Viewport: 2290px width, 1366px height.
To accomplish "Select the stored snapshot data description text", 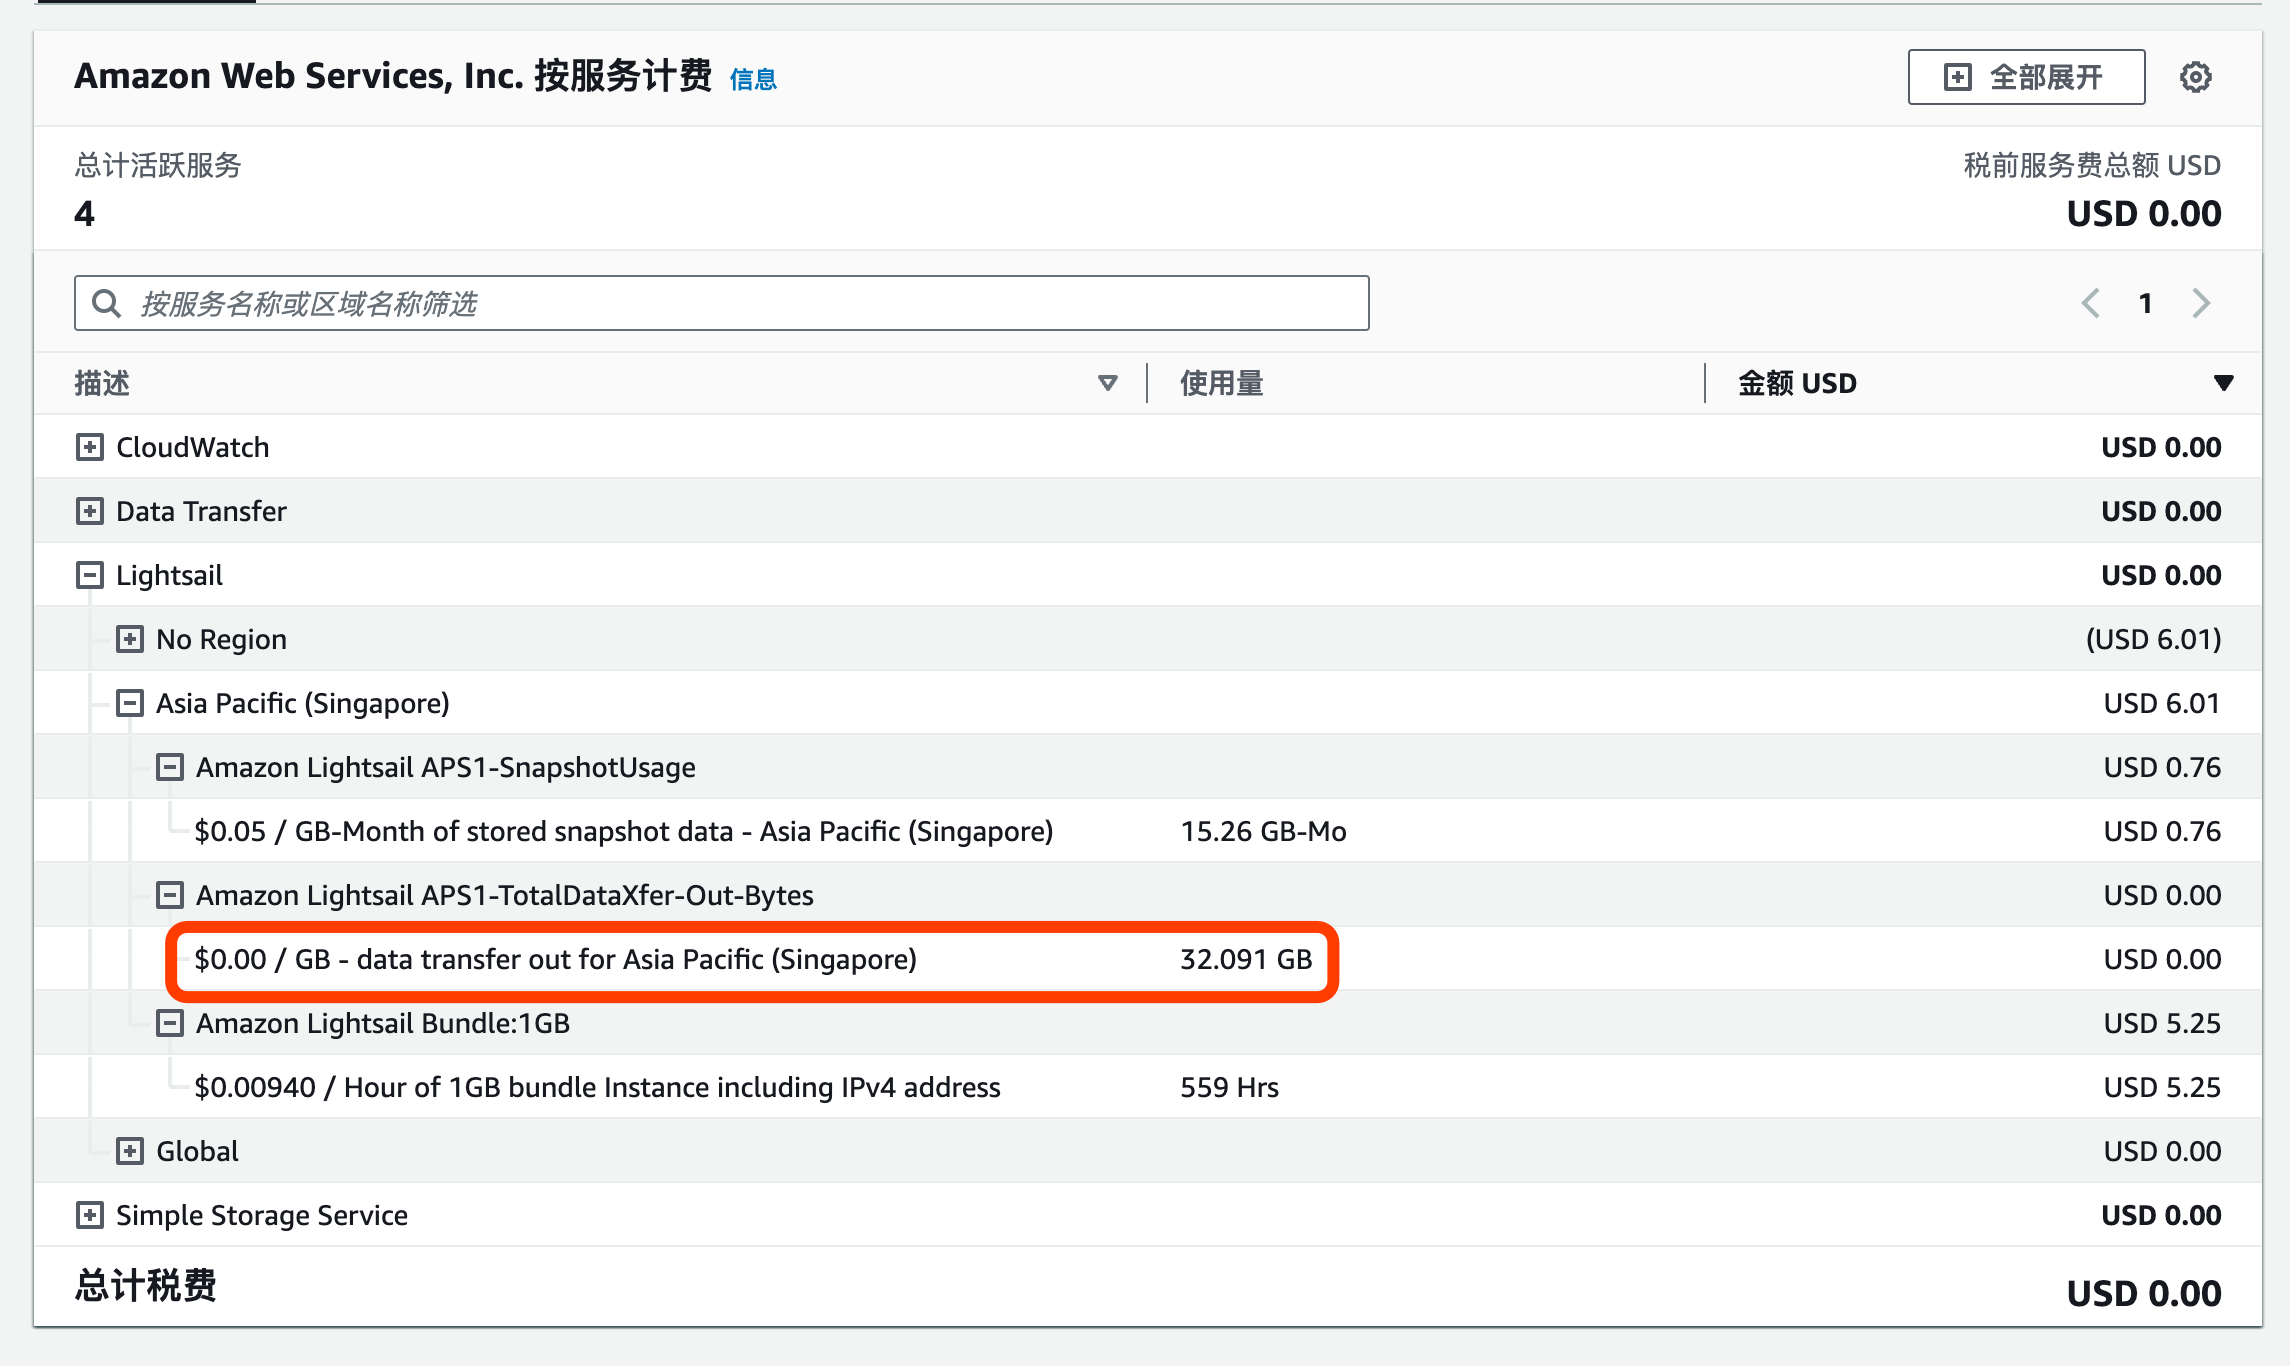I will point(624,831).
